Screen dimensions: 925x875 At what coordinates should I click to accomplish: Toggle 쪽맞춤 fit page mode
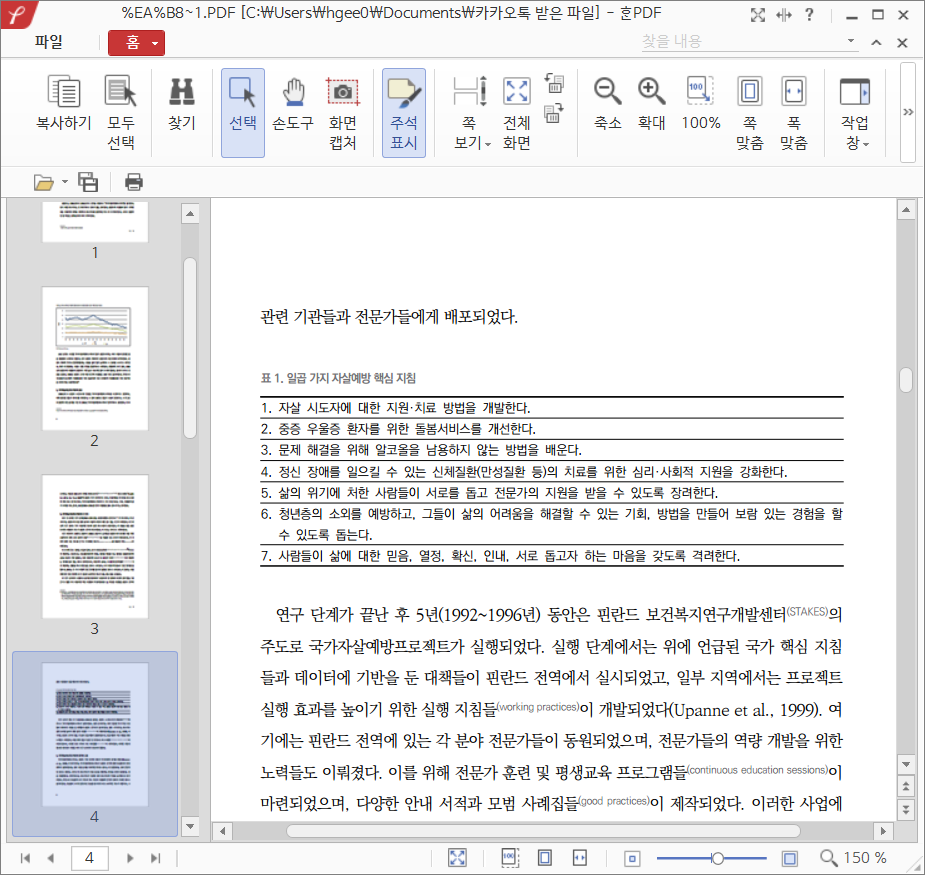click(749, 112)
